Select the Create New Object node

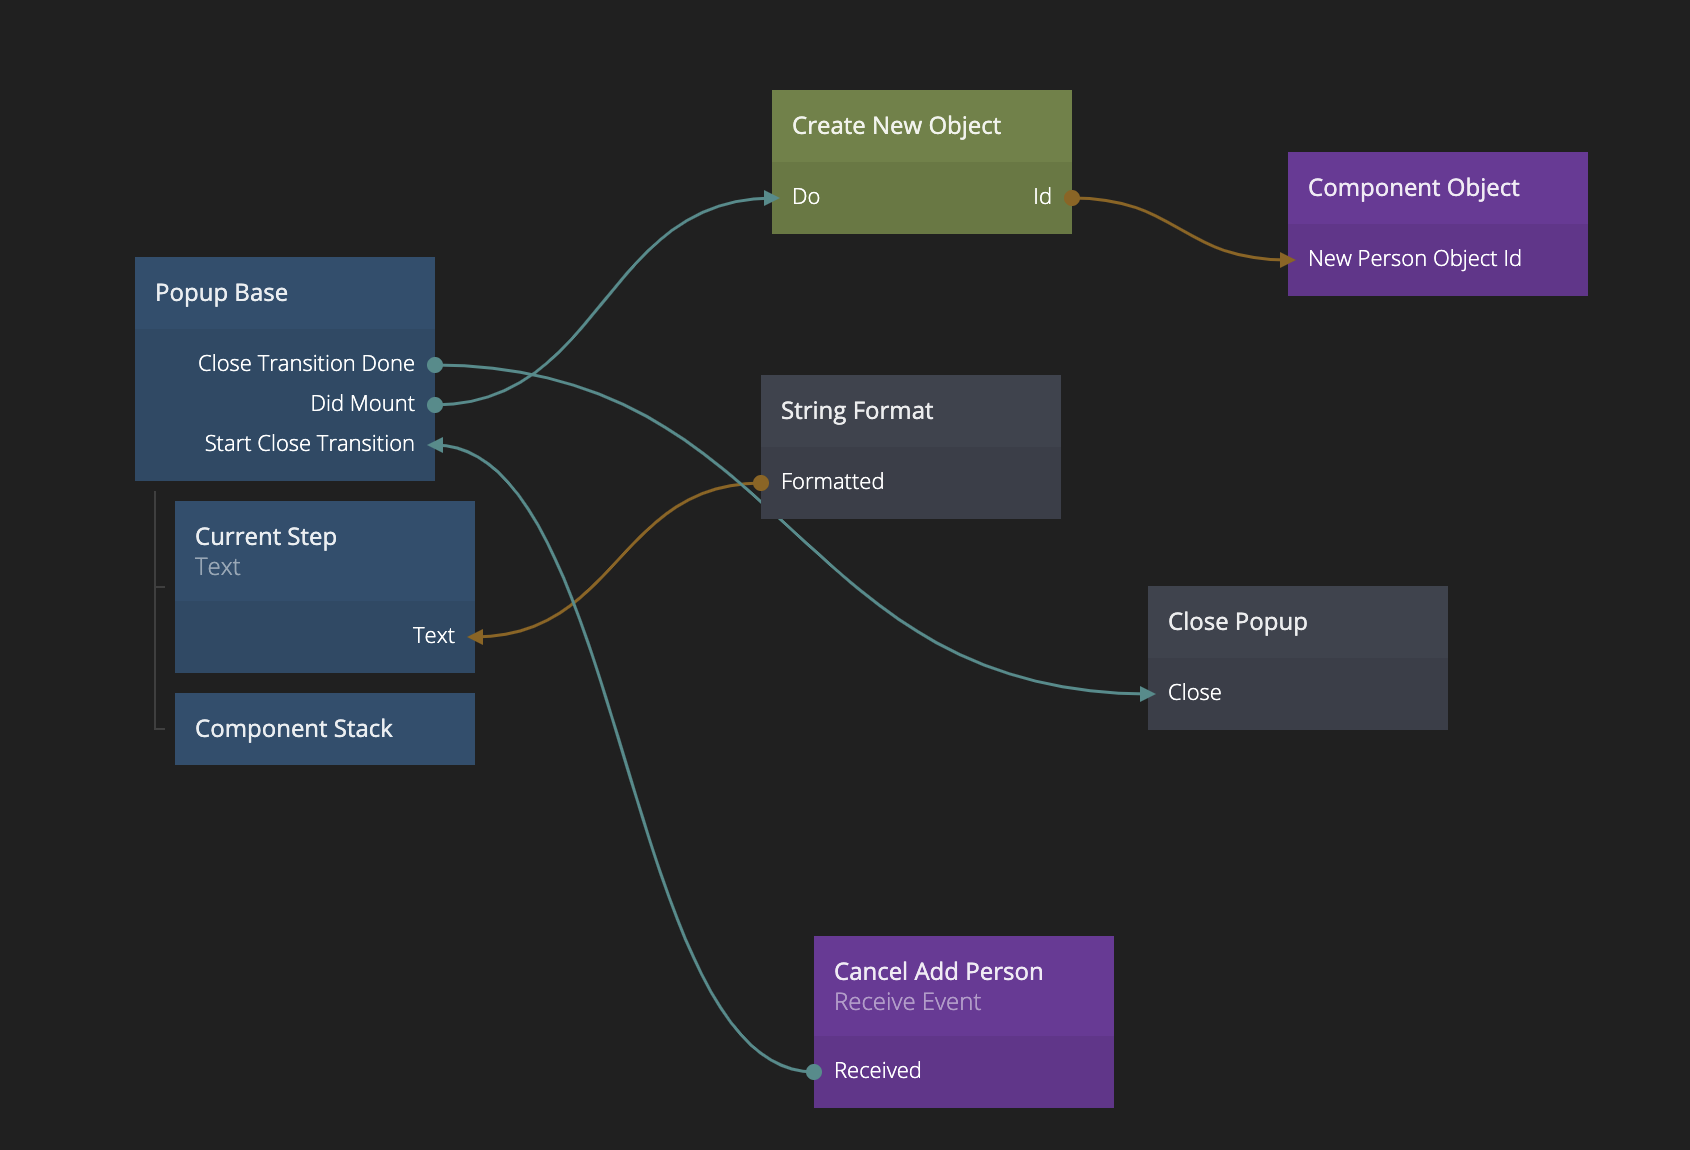tap(921, 126)
